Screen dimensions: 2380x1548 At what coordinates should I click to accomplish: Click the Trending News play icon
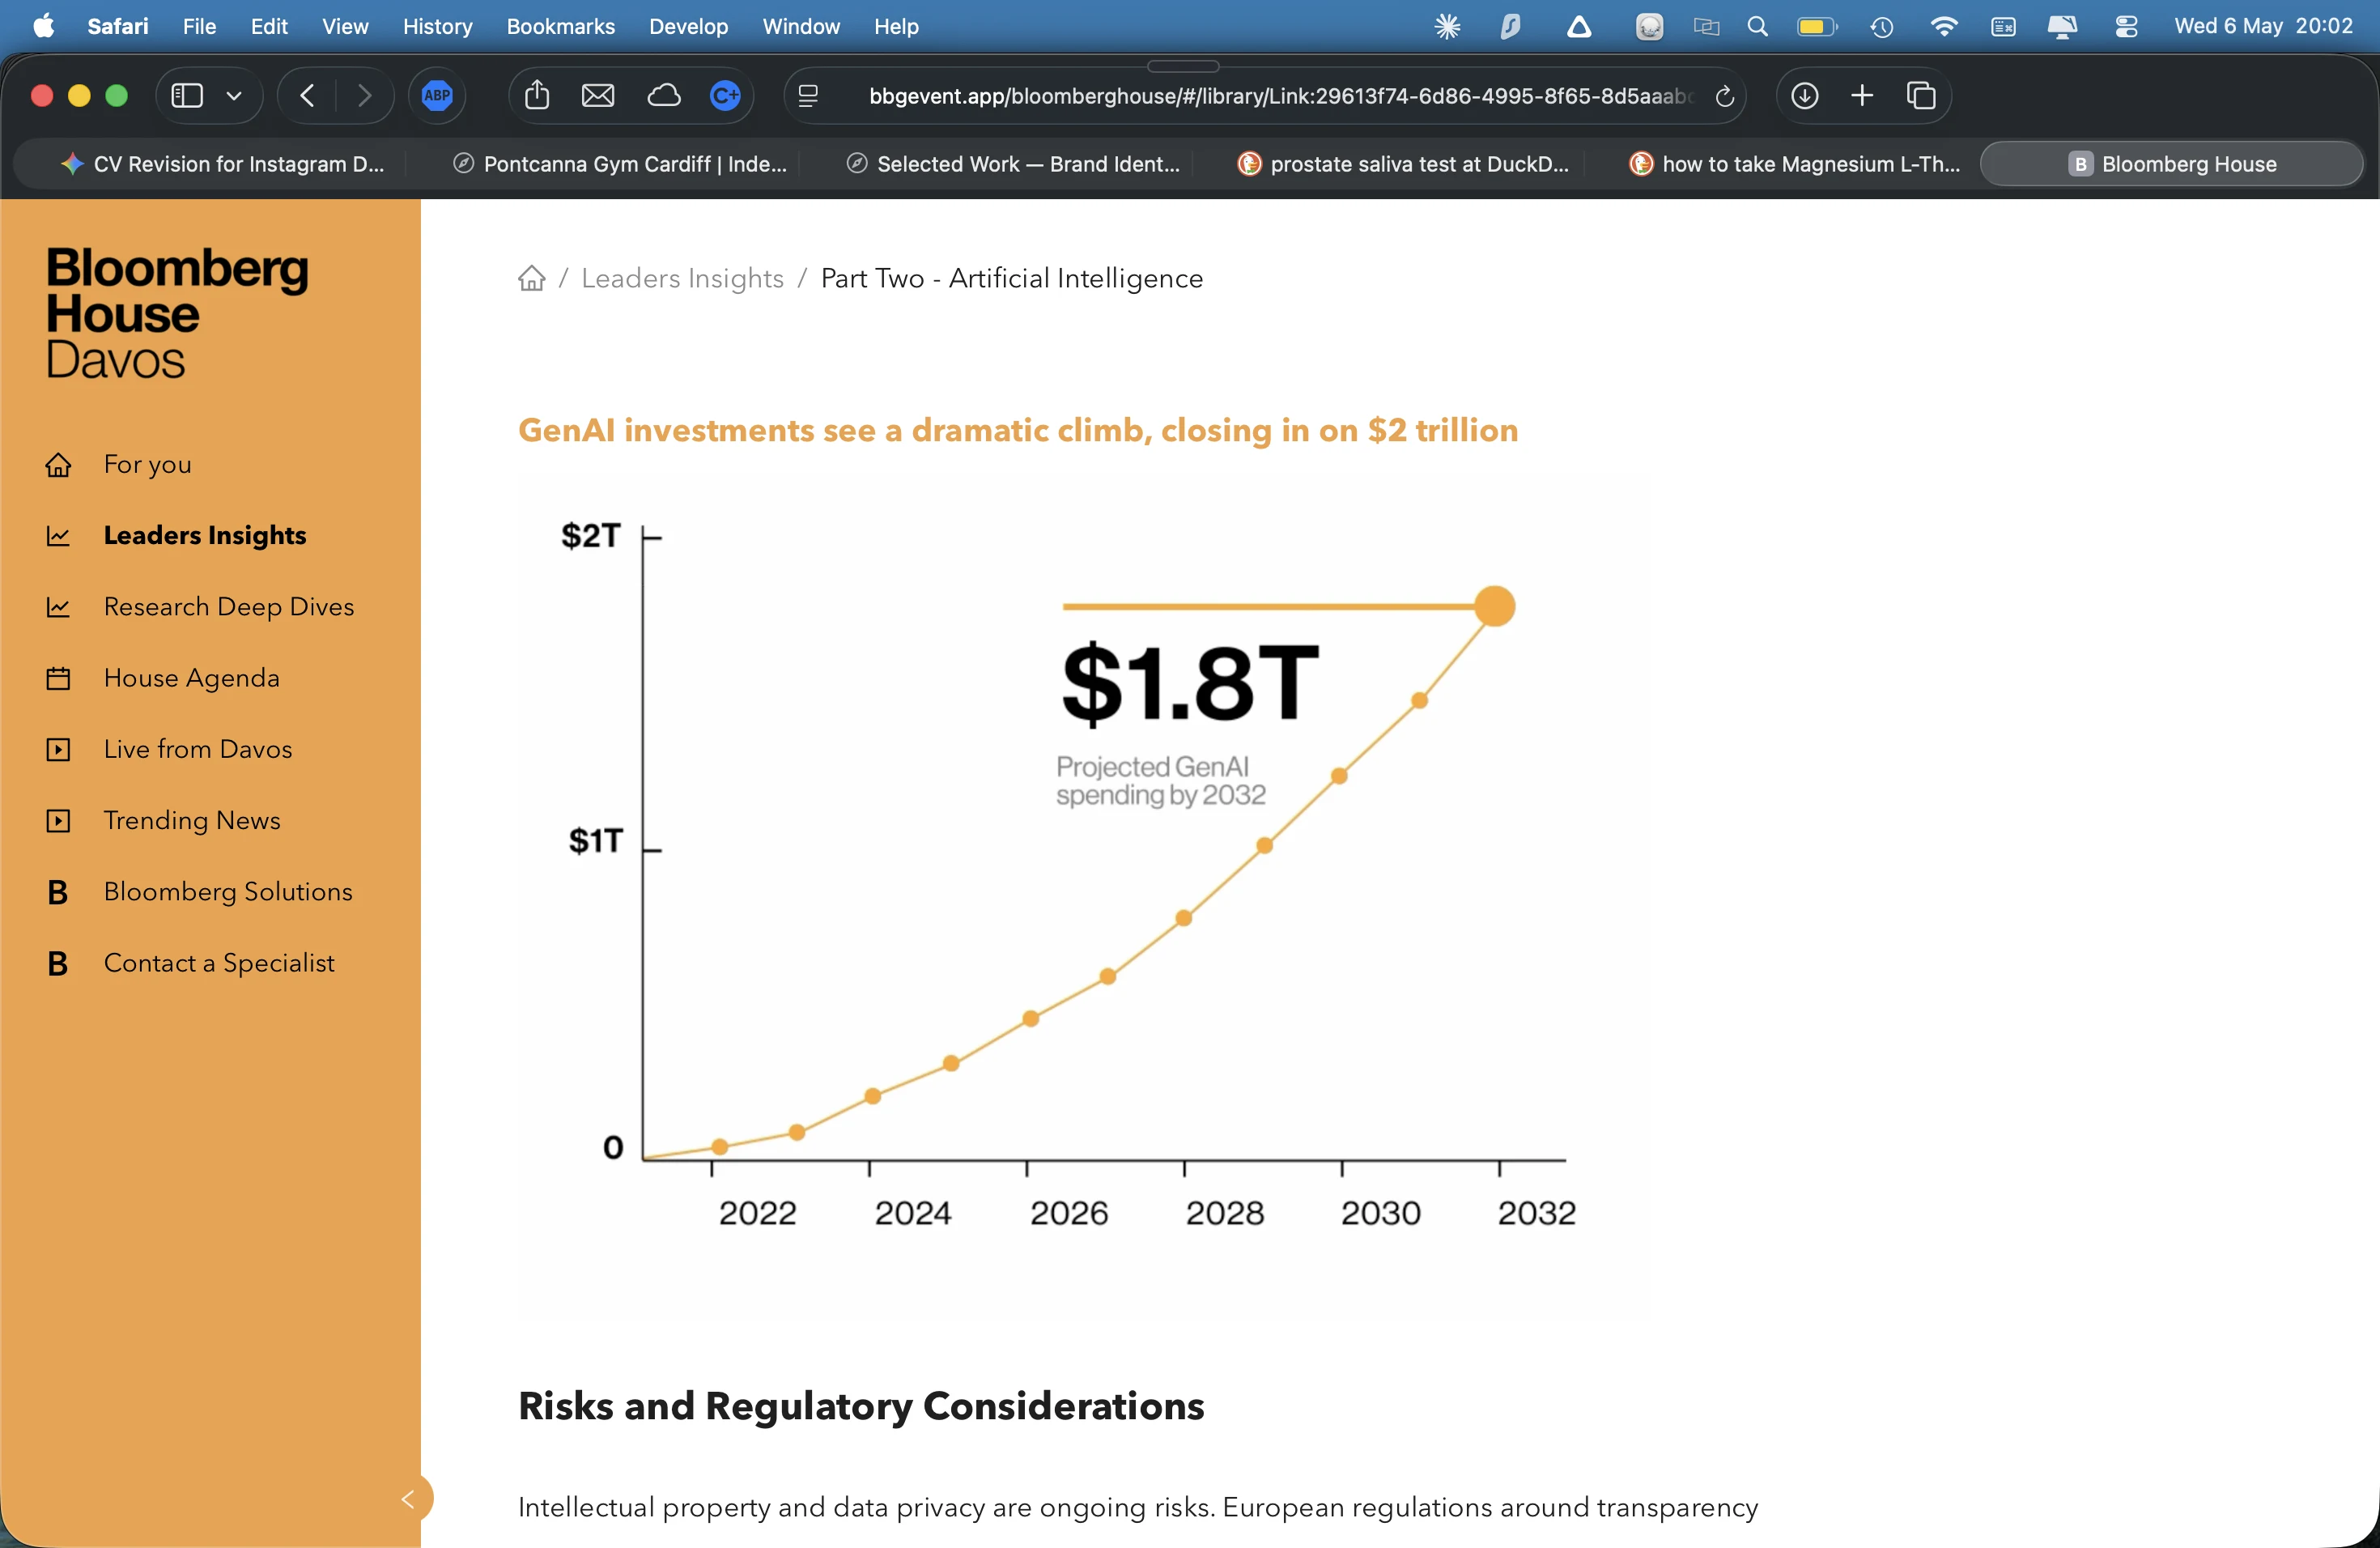[x=58, y=820]
